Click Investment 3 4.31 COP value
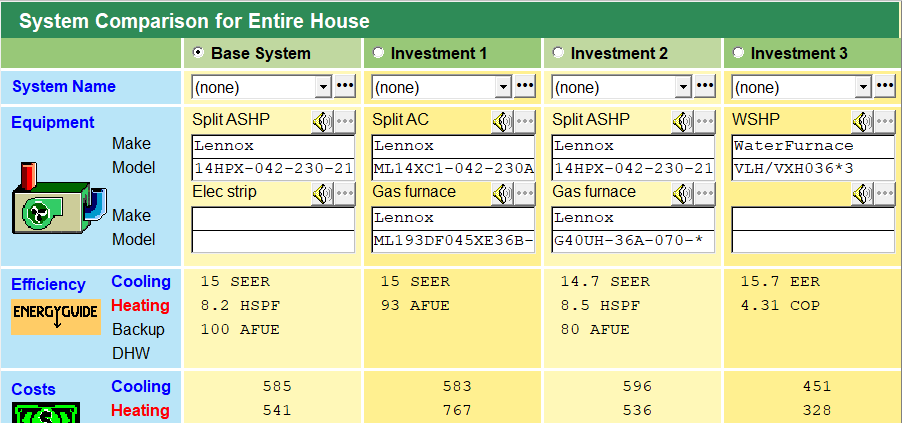The height and width of the screenshot is (423, 902). 781,306
